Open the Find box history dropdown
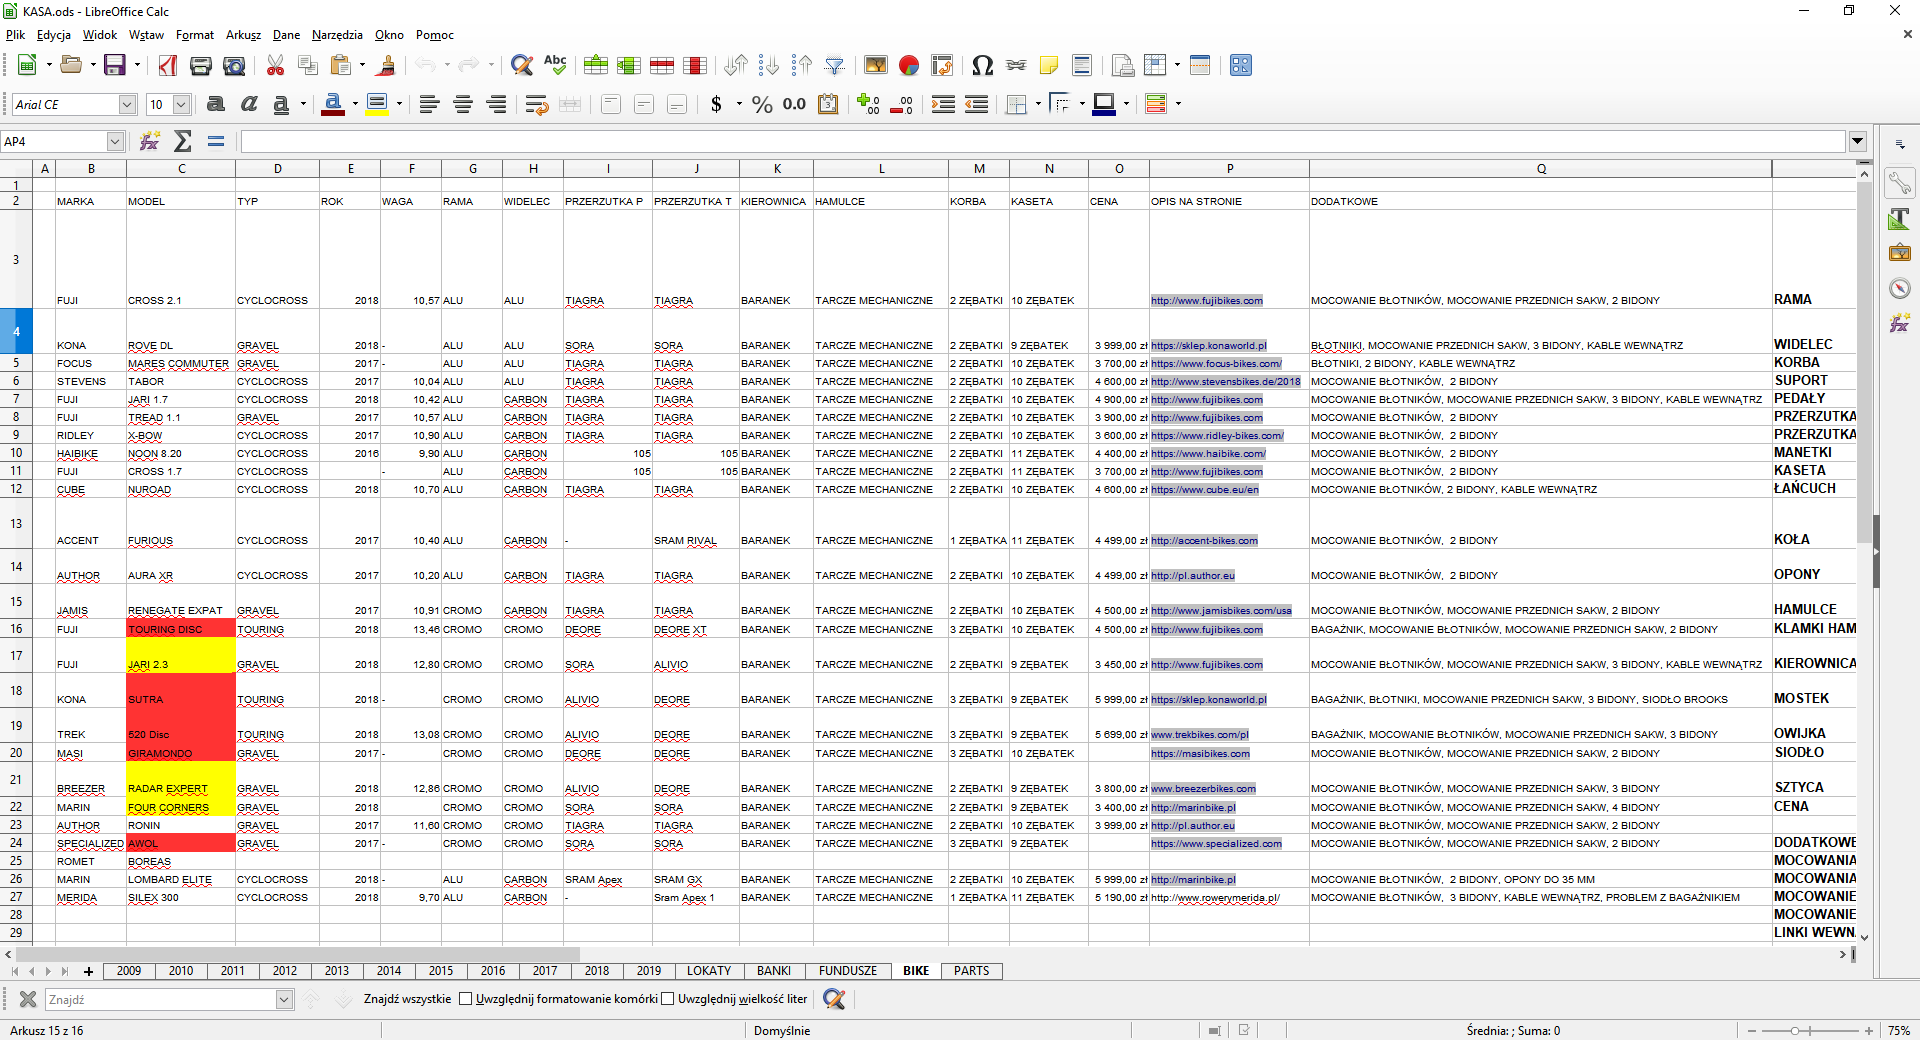The height and width of the screenshot is (1040, 1920). pos(284,999)
